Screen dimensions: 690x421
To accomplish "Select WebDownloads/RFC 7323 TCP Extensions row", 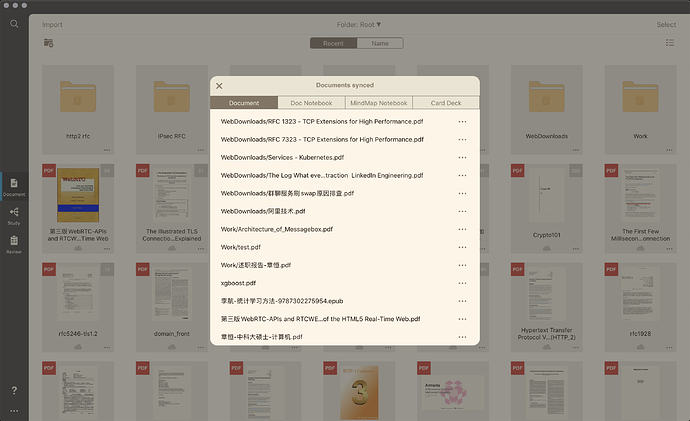I will tap(345, 139).
